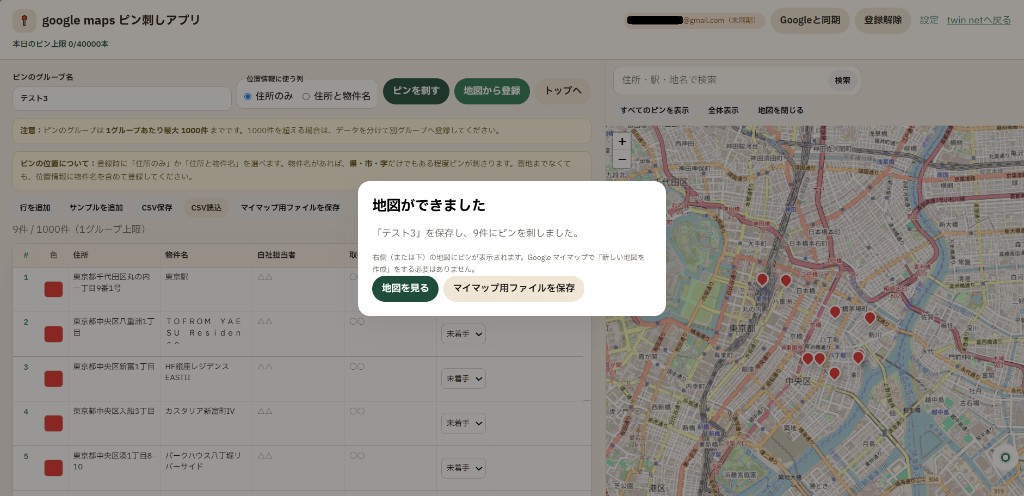This screenshot has width=1024, height=496.
Task: Click the map pin above 新川 label
Action: tap(870, 318)
